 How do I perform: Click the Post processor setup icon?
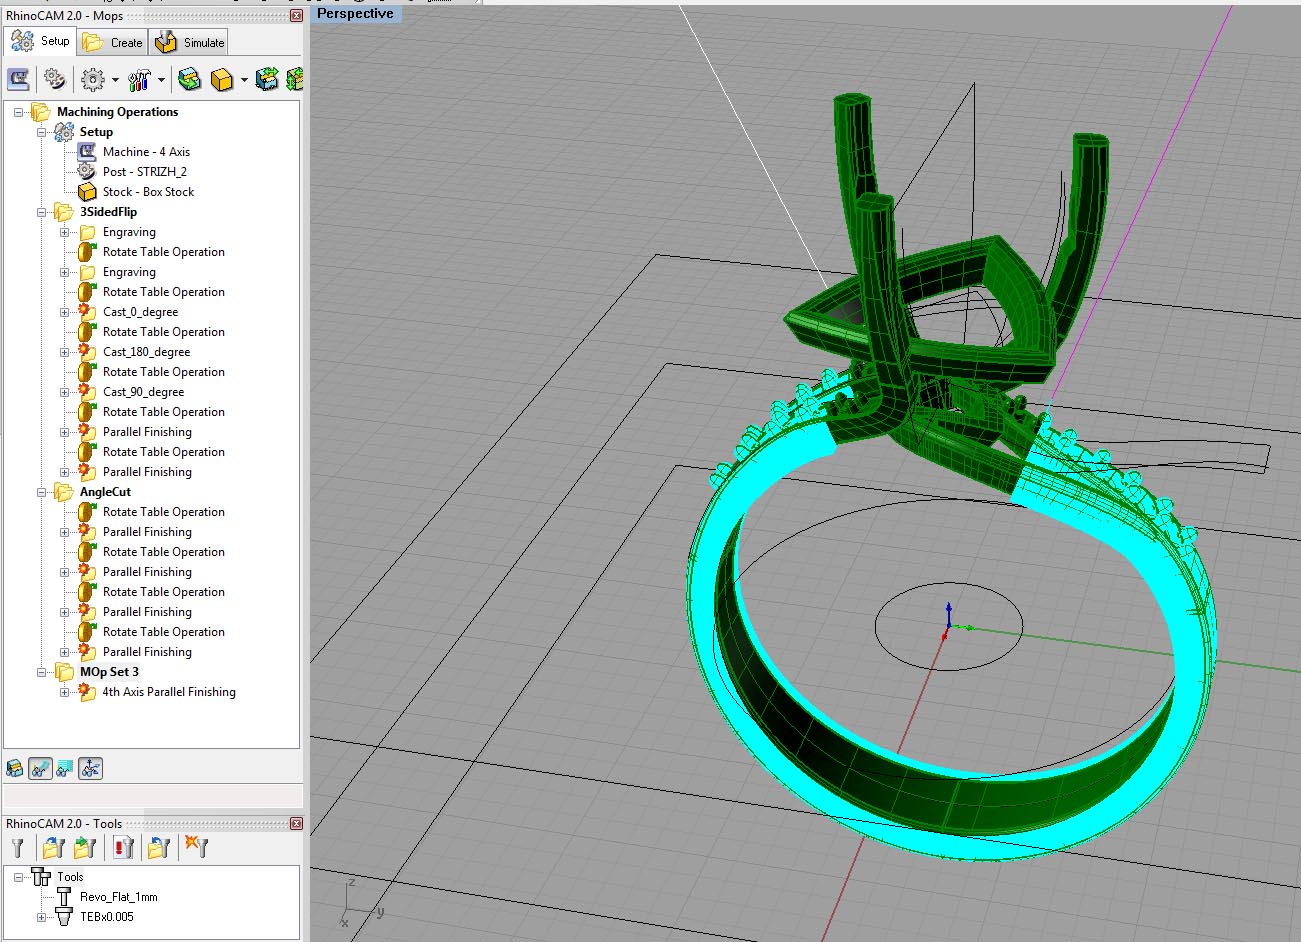click(x=54, y=79)
